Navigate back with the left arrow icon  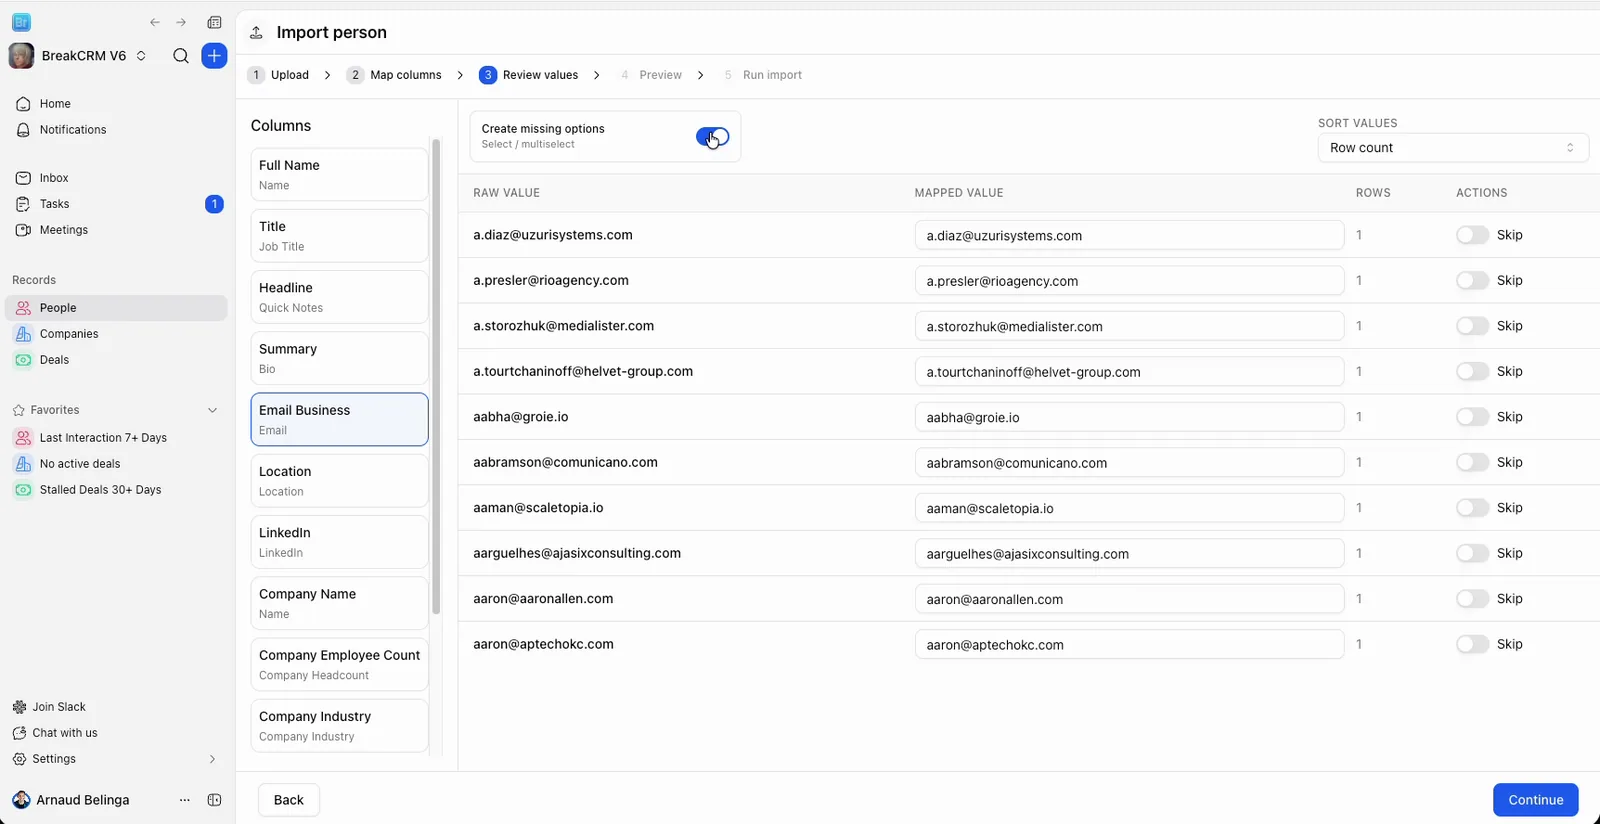pyautogui.click(x=155, y=22)
